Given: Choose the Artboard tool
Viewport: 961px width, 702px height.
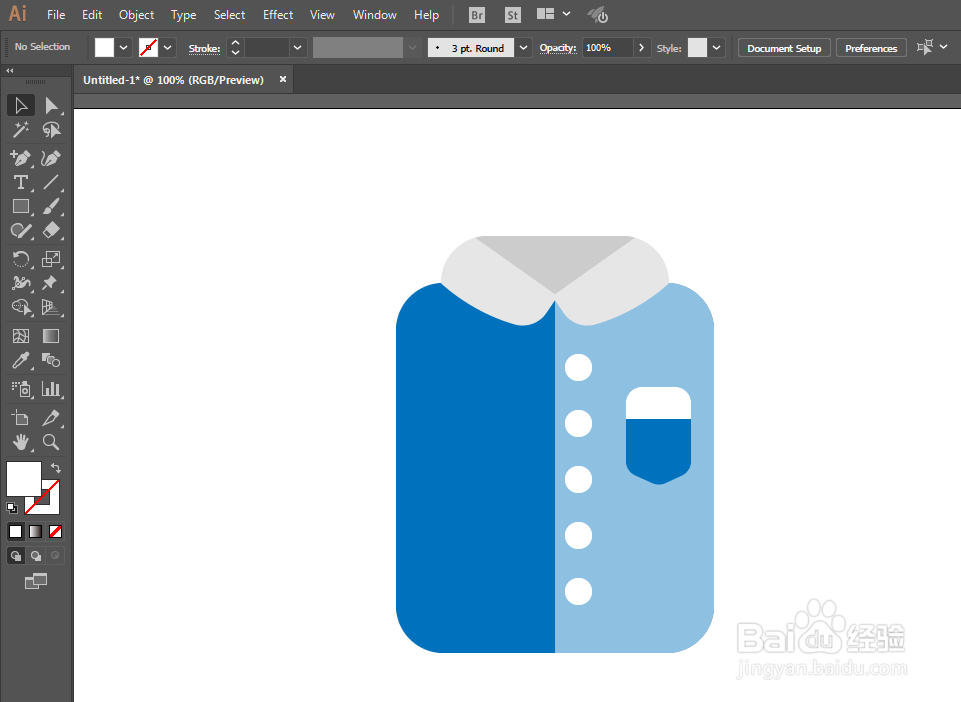Looking at the screenshot, I should 21,418.
